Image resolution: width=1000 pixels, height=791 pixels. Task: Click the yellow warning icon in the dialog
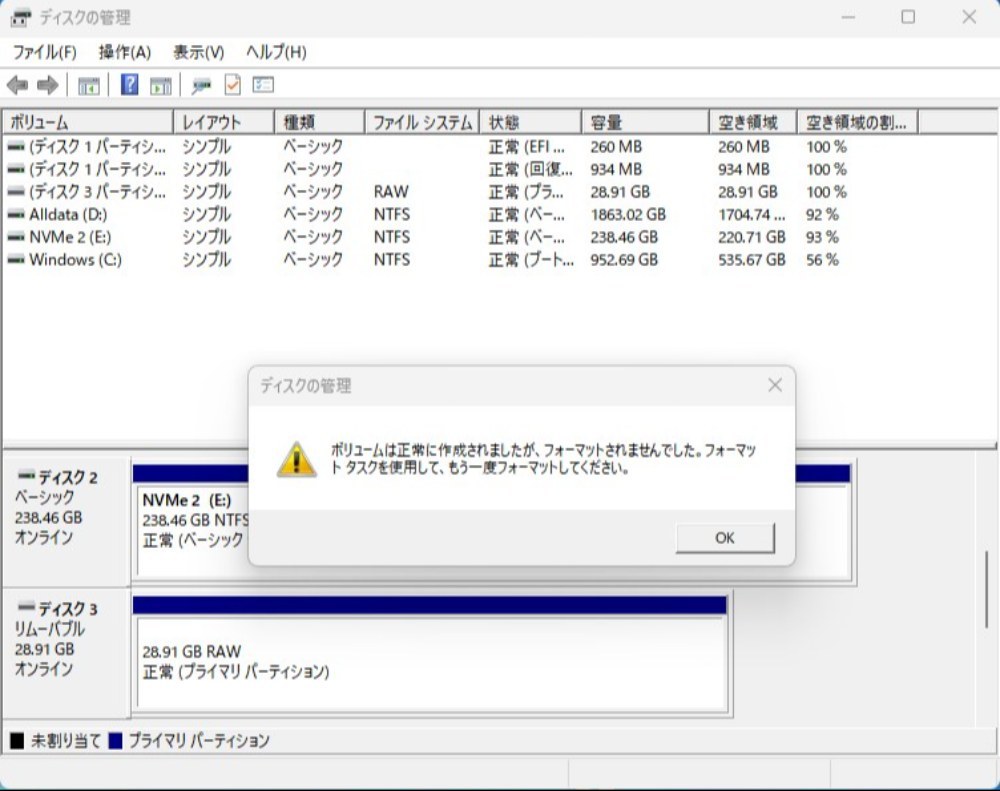click(x=297, y=459)
